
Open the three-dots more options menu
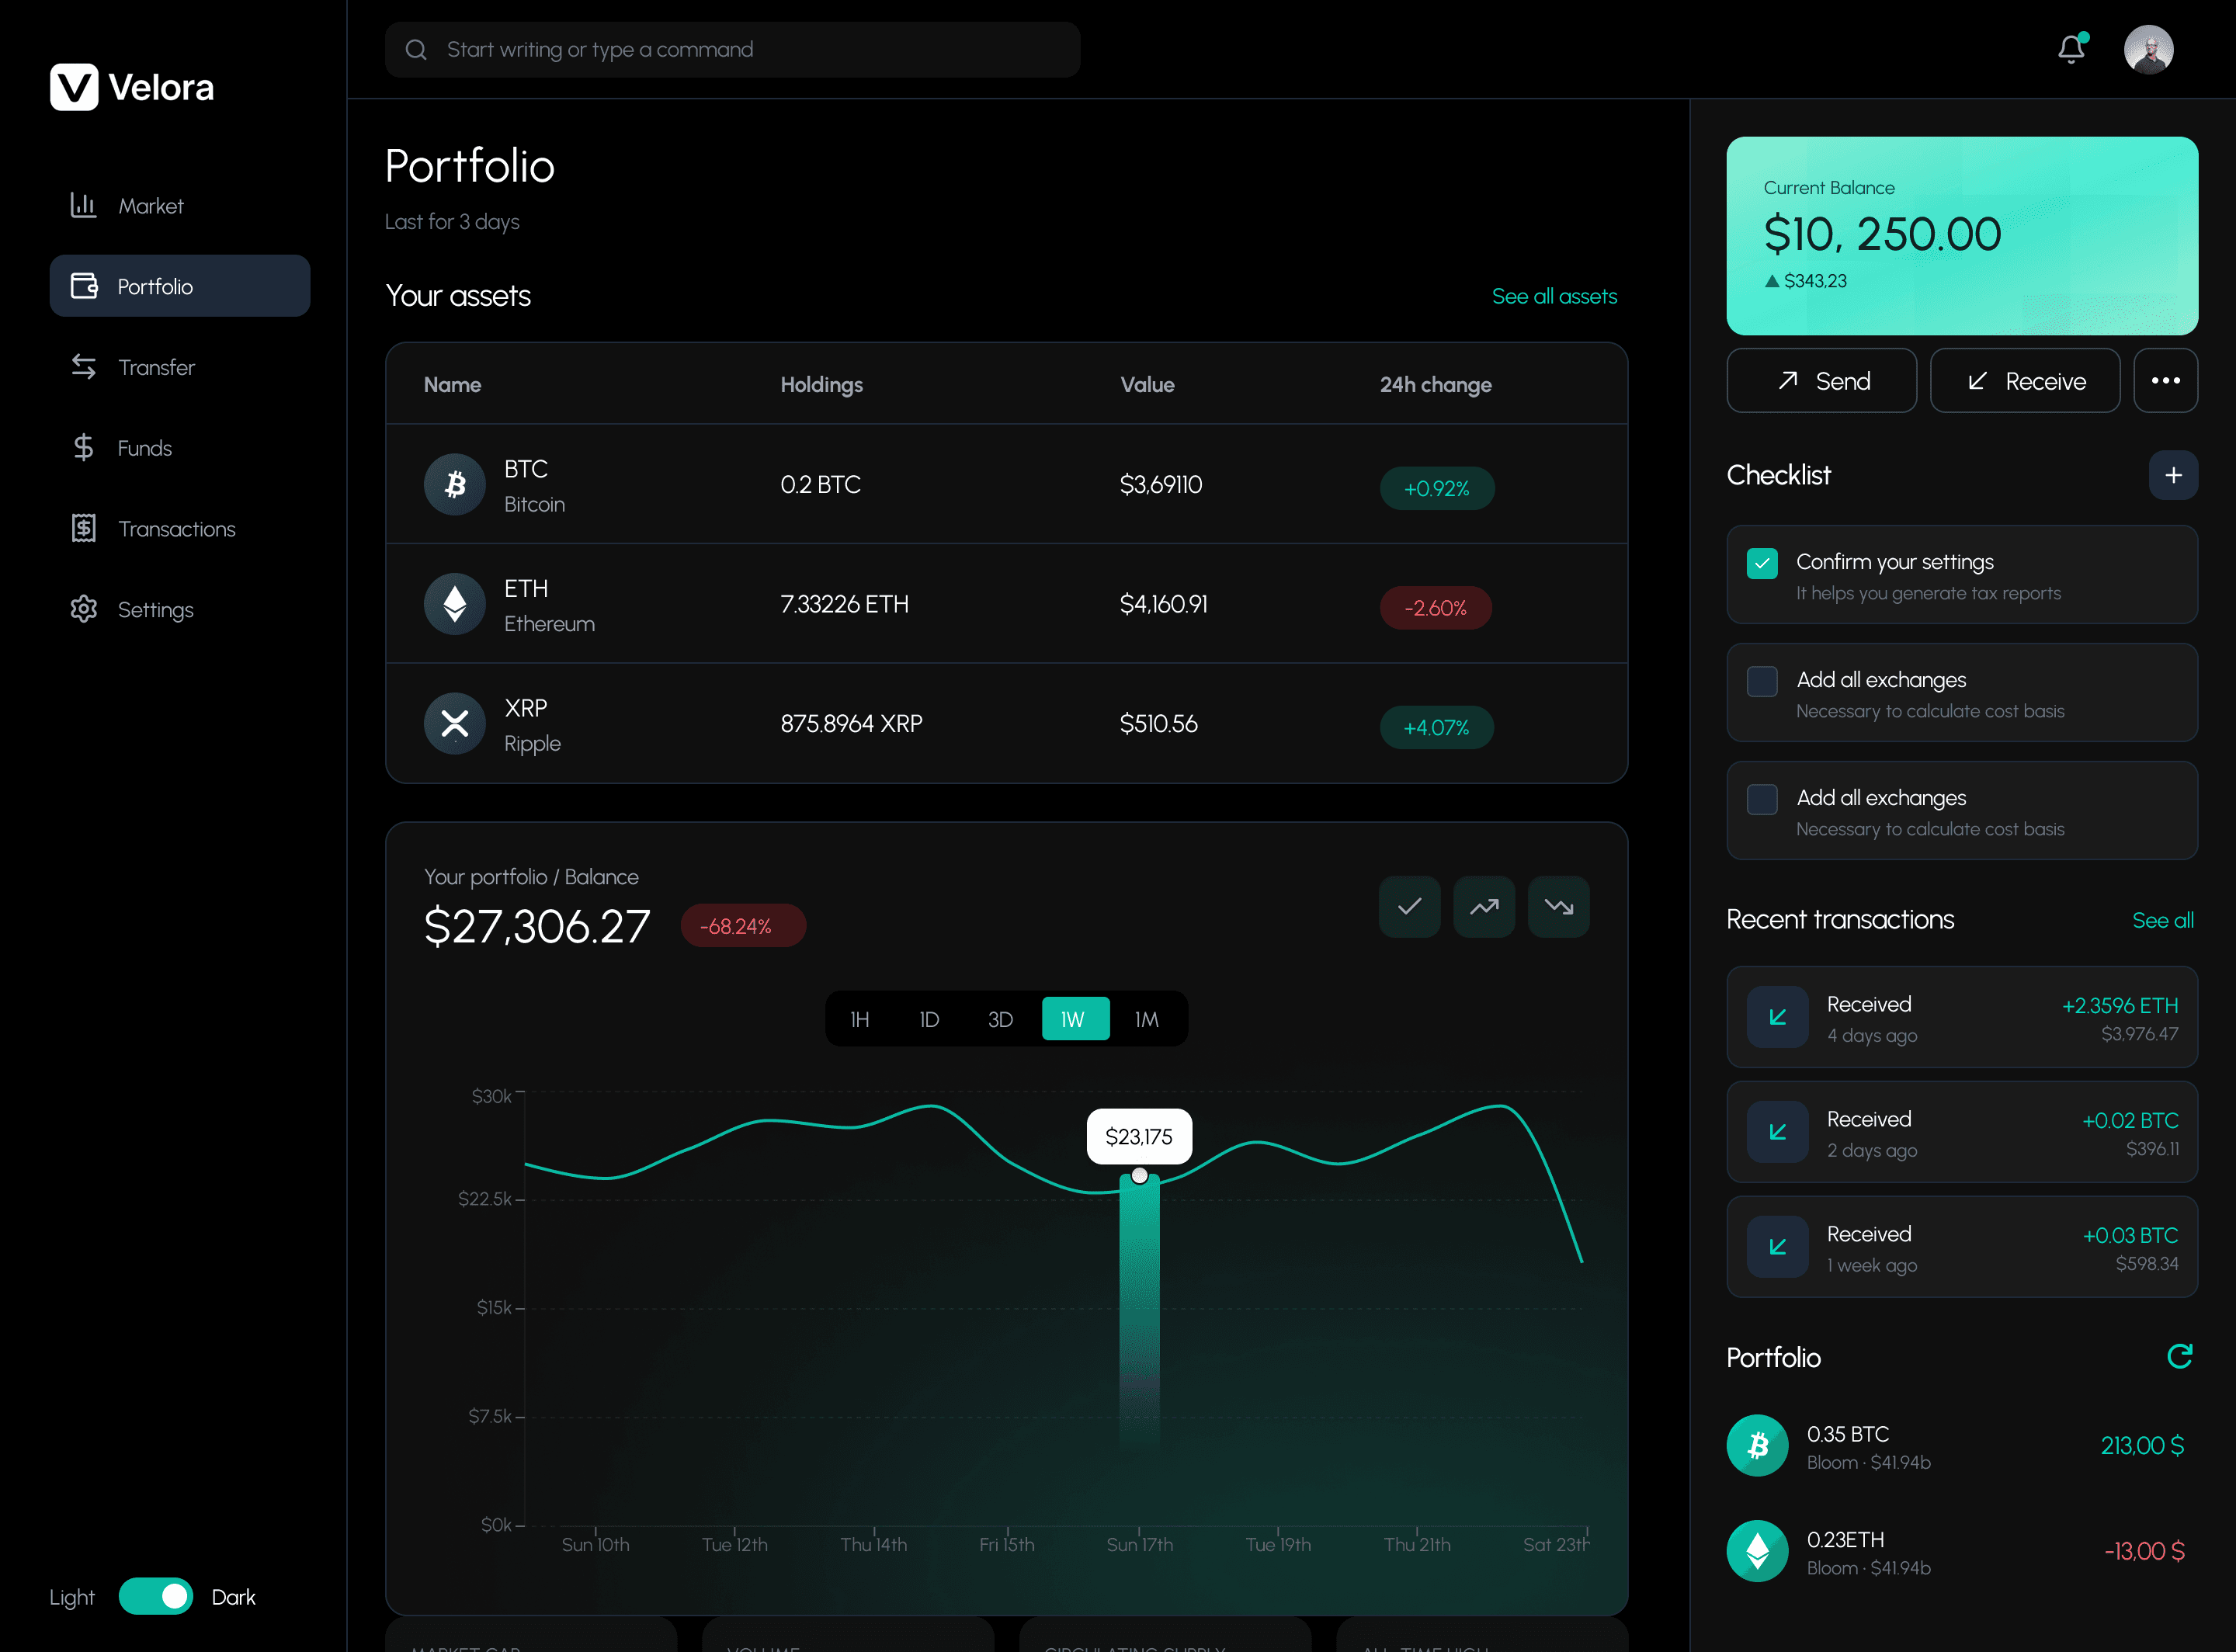2165,380
